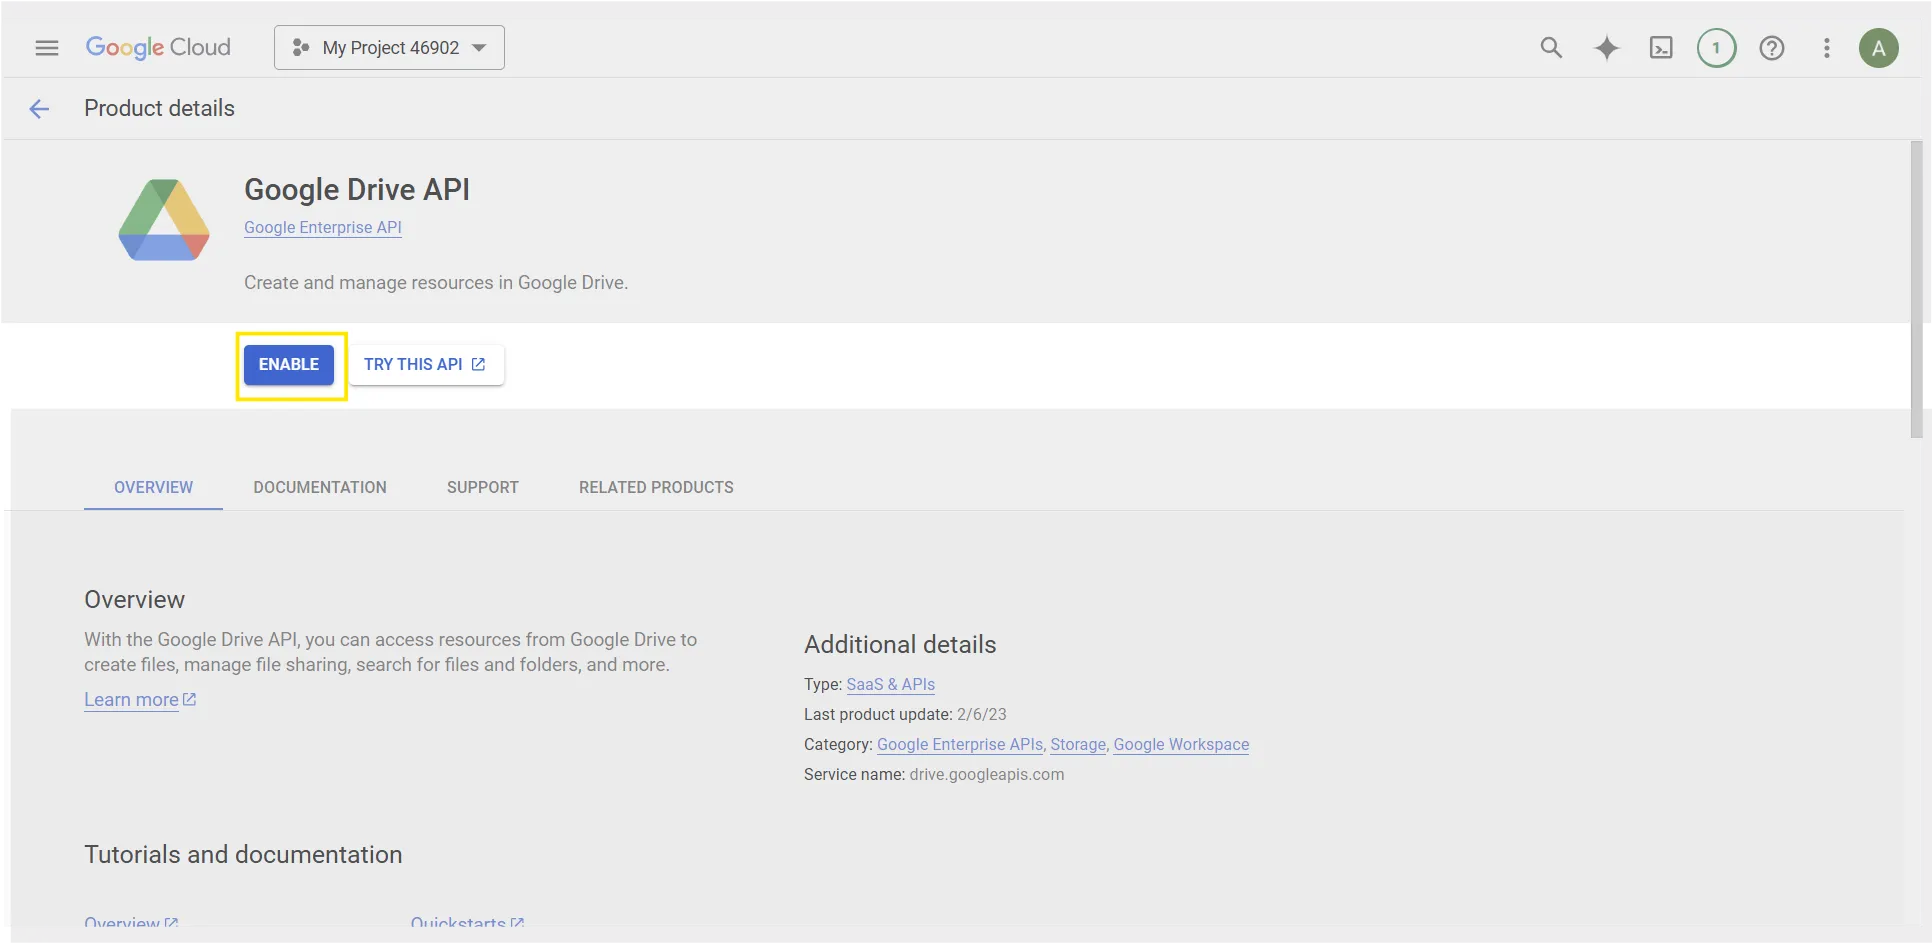
Task: Open the My Project 46902 selector
Action: [x=389, y=48]
